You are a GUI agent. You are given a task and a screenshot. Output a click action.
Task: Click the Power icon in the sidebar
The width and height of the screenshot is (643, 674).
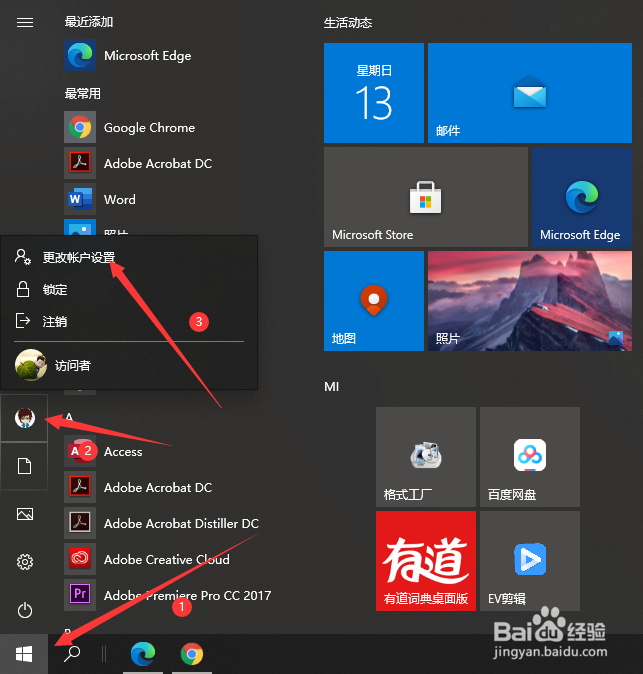[24, 610]
